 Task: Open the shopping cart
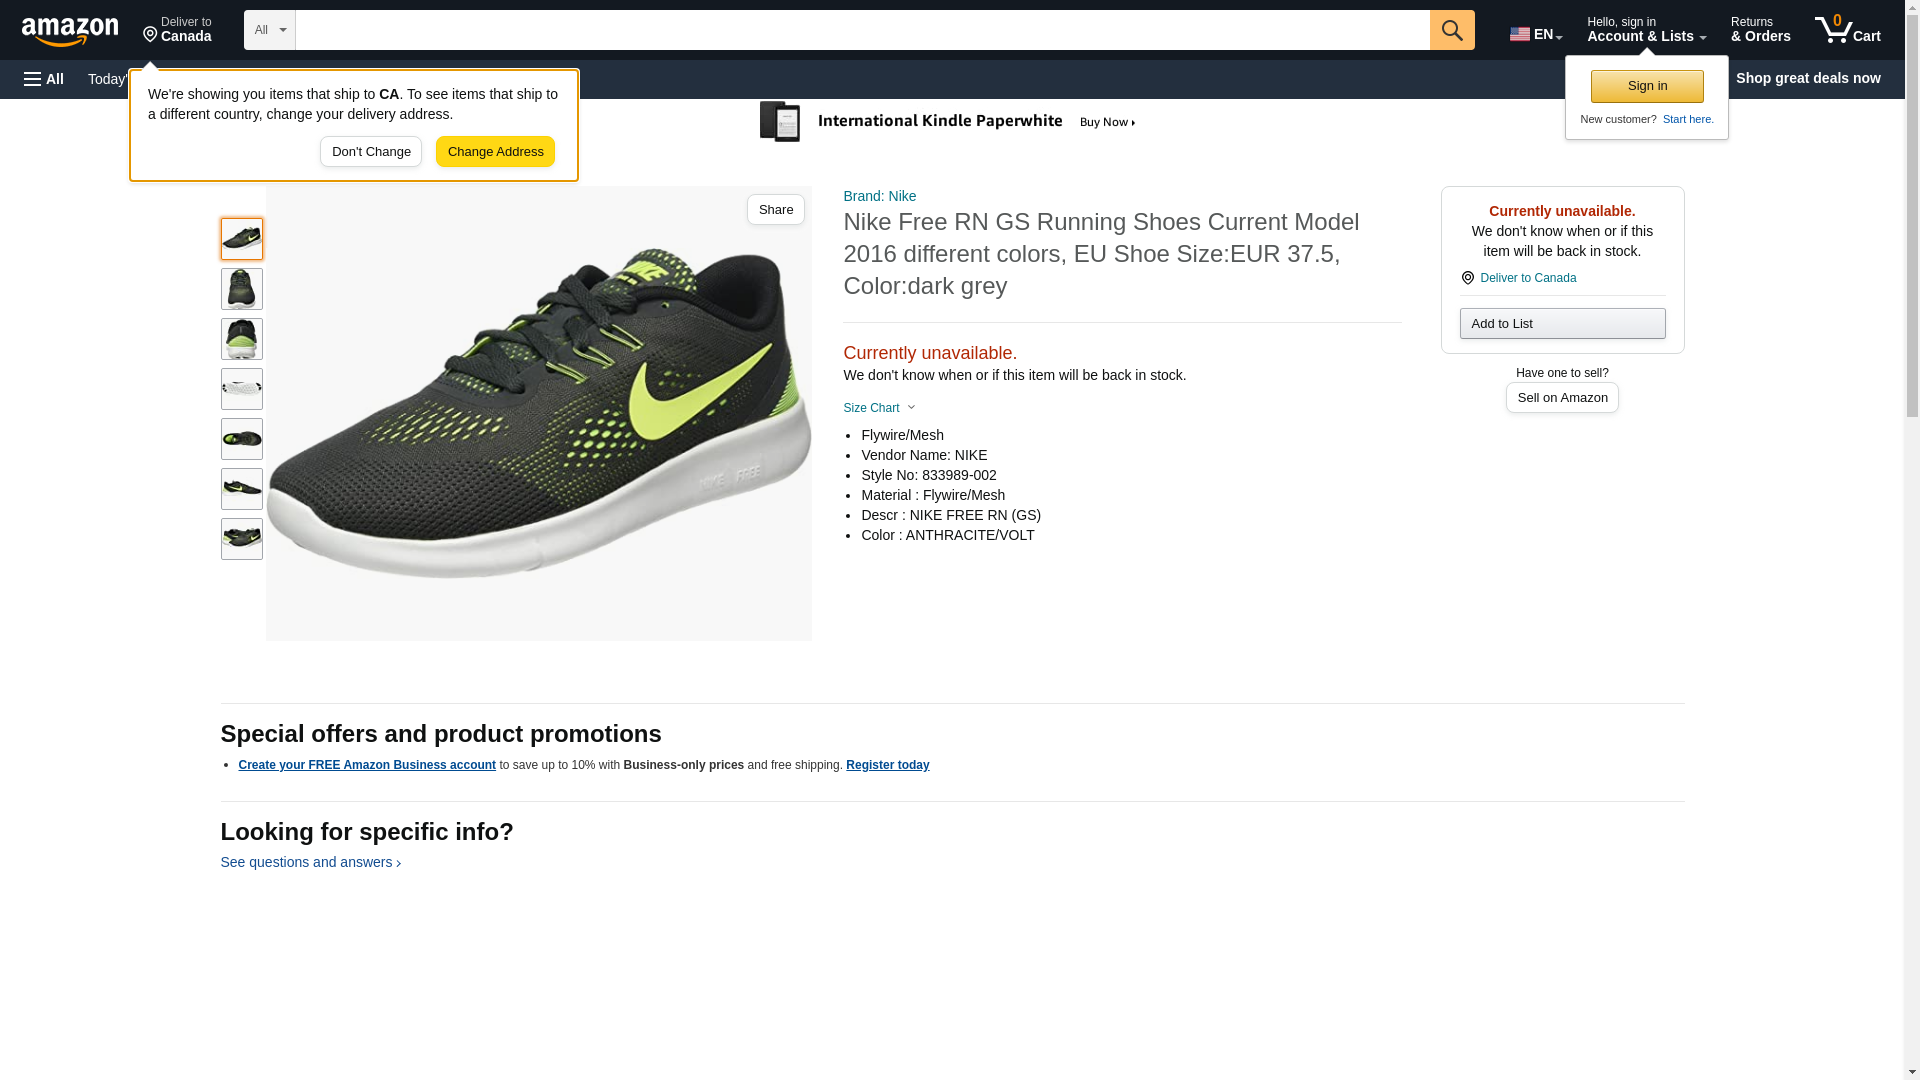[1847, 30]
